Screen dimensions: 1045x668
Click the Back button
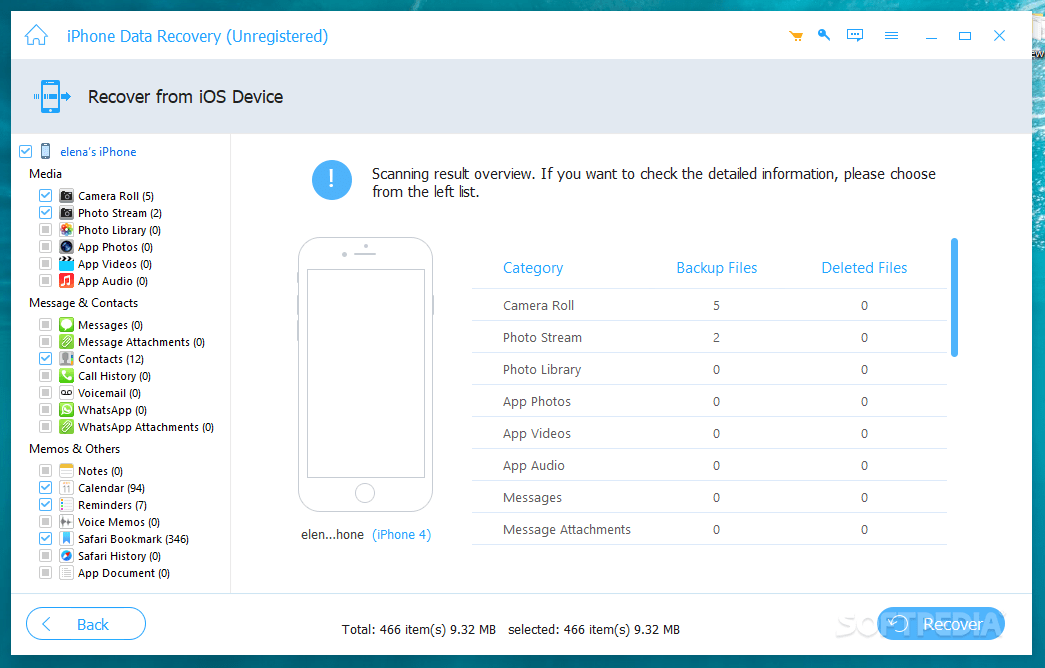tap(85, 623)
